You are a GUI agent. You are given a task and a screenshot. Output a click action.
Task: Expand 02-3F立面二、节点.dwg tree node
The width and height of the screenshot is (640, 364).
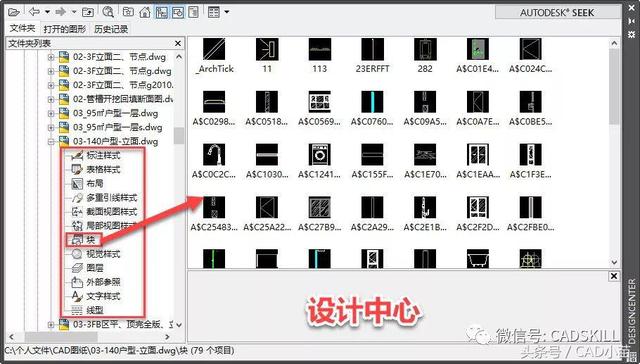(51, 57)
